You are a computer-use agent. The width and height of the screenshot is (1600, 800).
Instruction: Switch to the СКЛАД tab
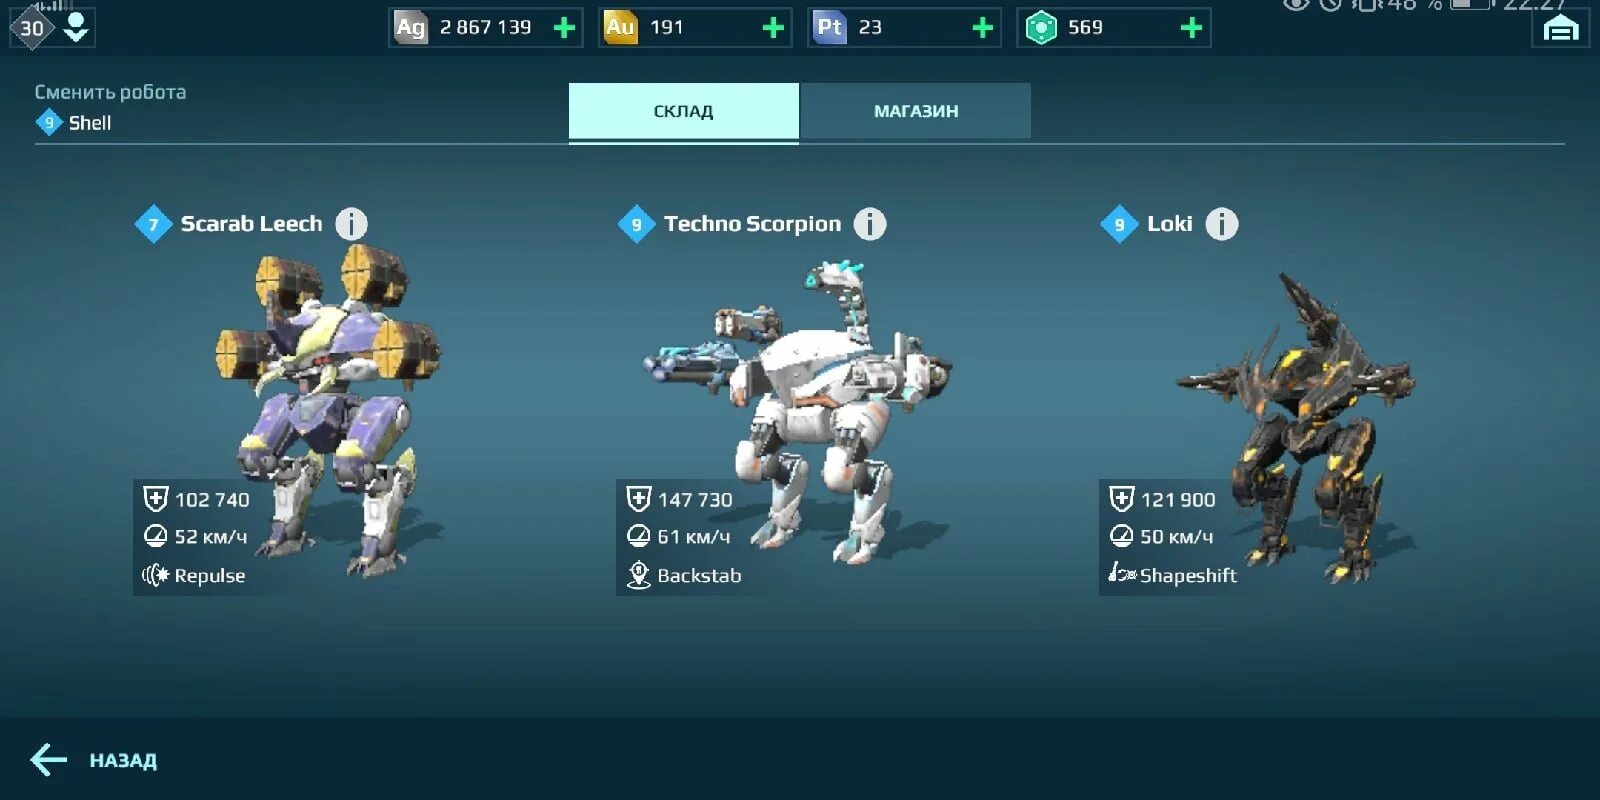point(684,111)
